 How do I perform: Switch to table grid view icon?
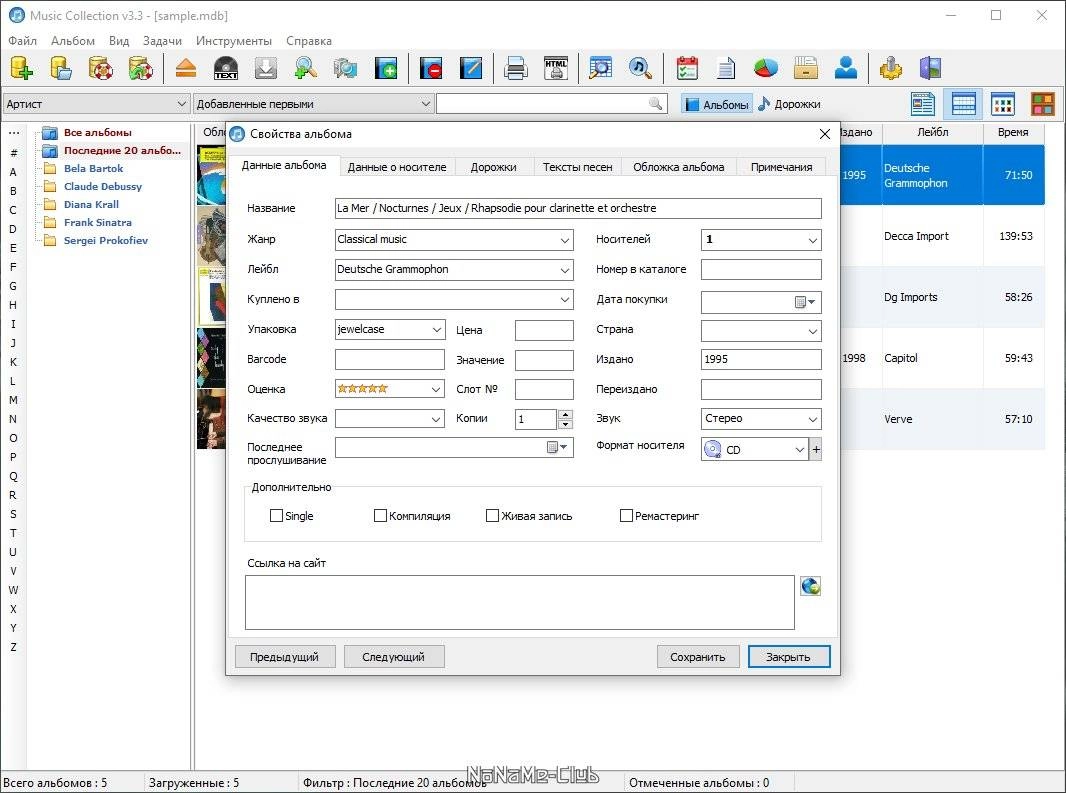963,104
